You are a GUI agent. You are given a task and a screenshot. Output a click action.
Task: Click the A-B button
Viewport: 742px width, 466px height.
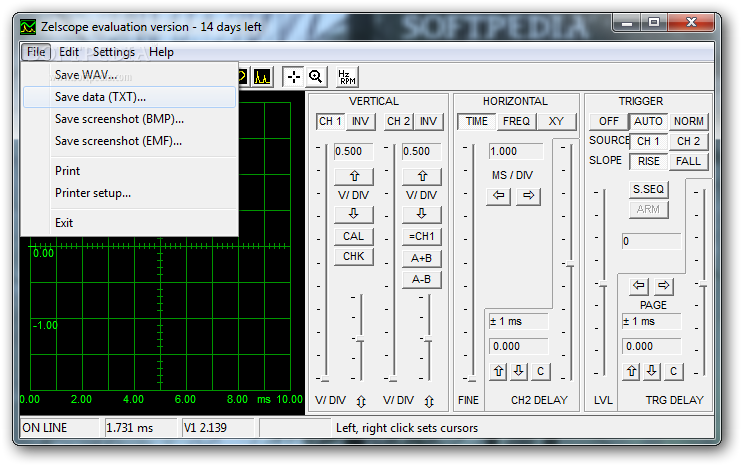[x=422, y=279]
